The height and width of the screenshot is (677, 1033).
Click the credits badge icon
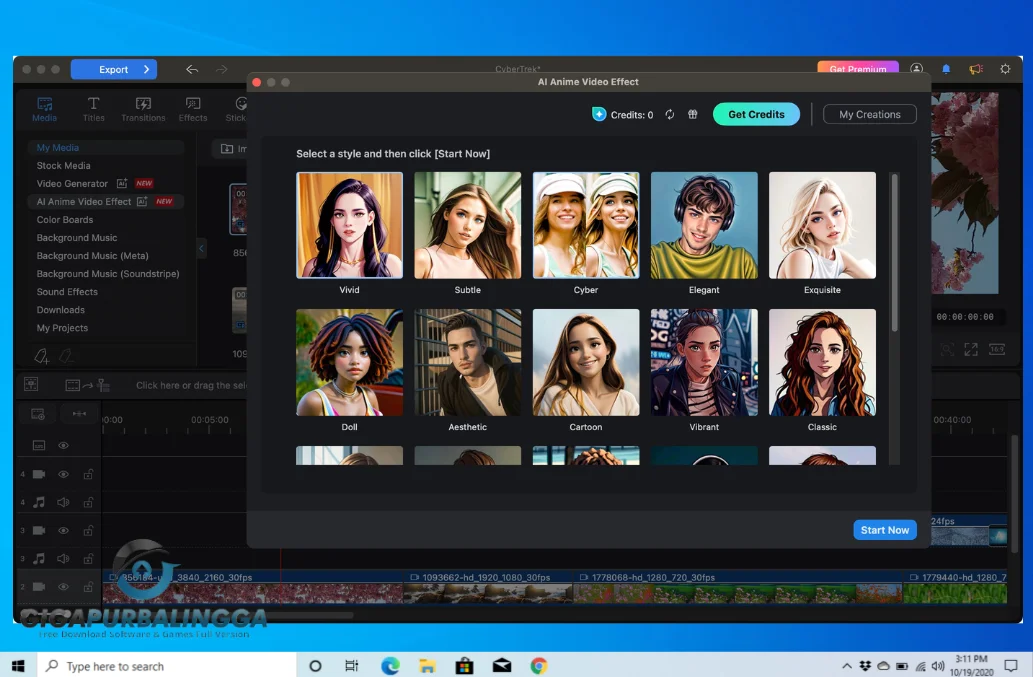pos(599,114)
